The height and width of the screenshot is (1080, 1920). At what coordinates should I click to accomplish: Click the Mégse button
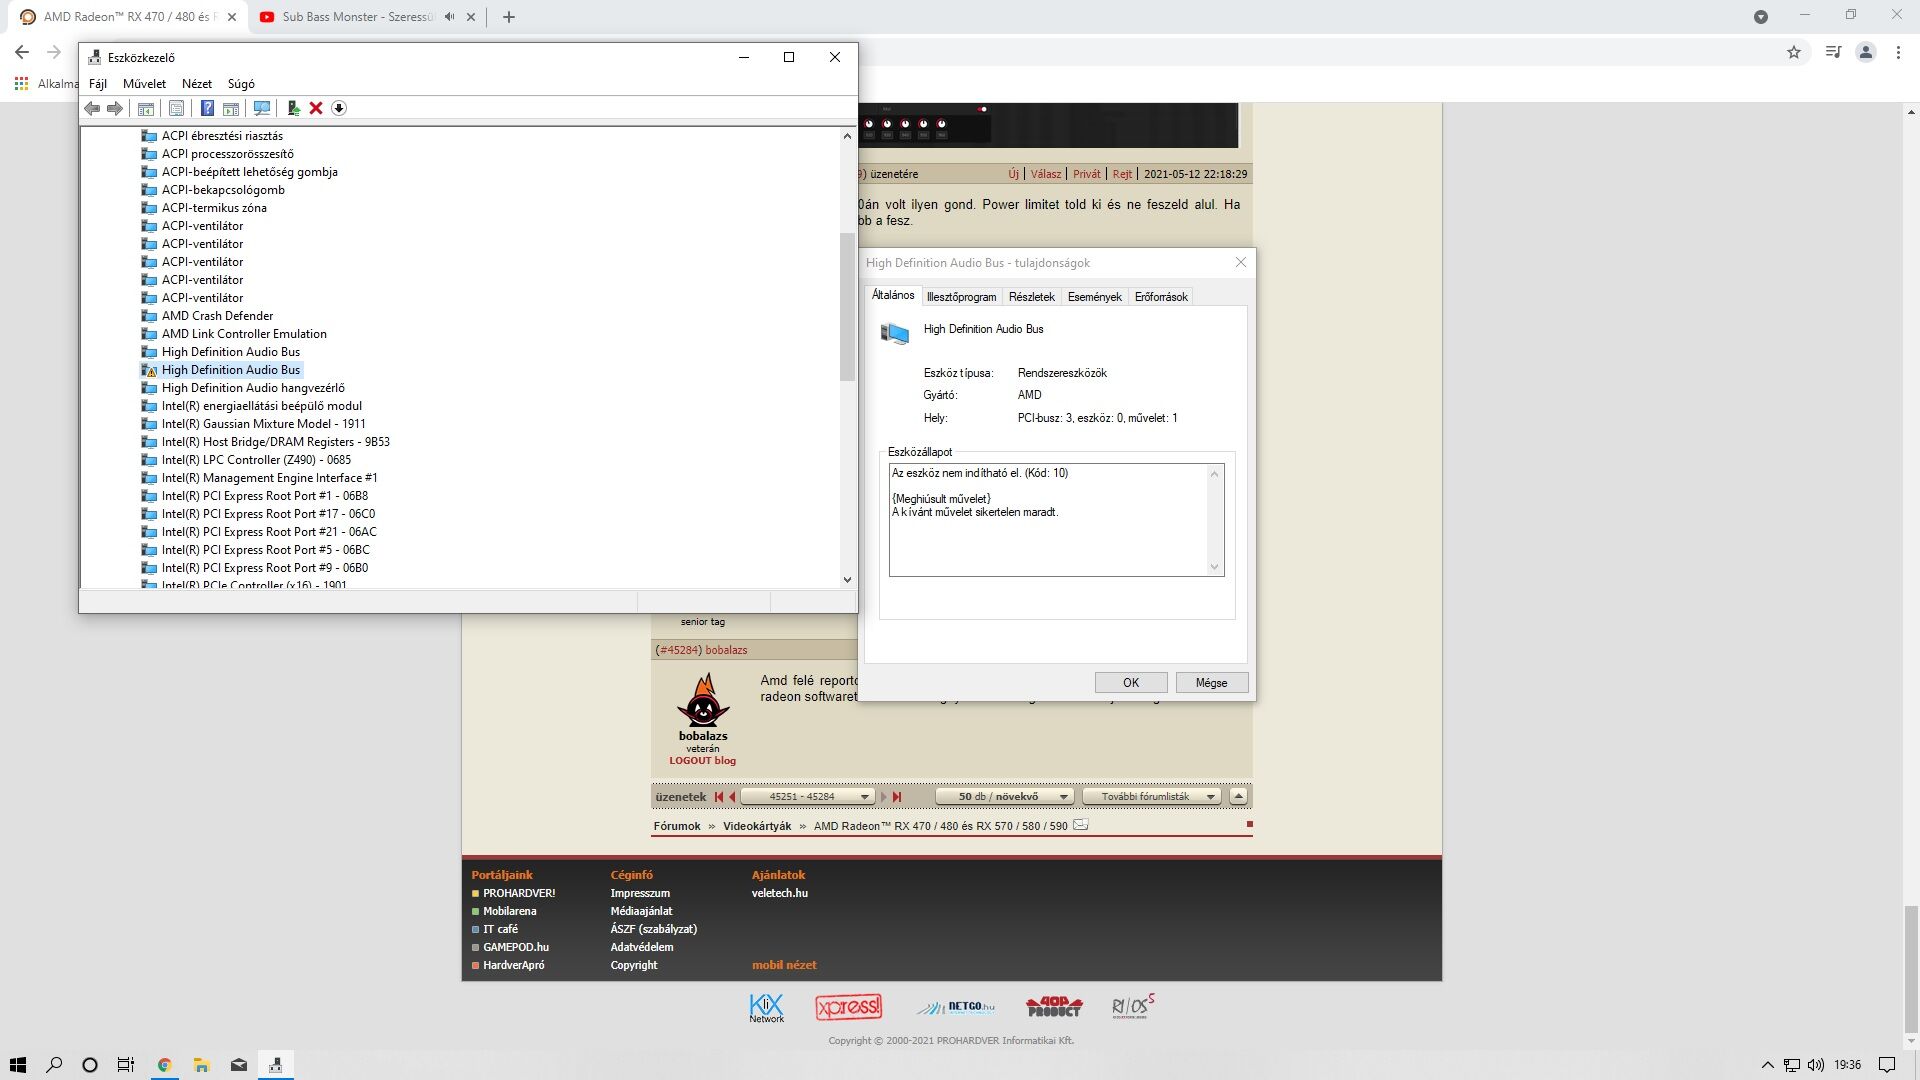pos(1211,683)
